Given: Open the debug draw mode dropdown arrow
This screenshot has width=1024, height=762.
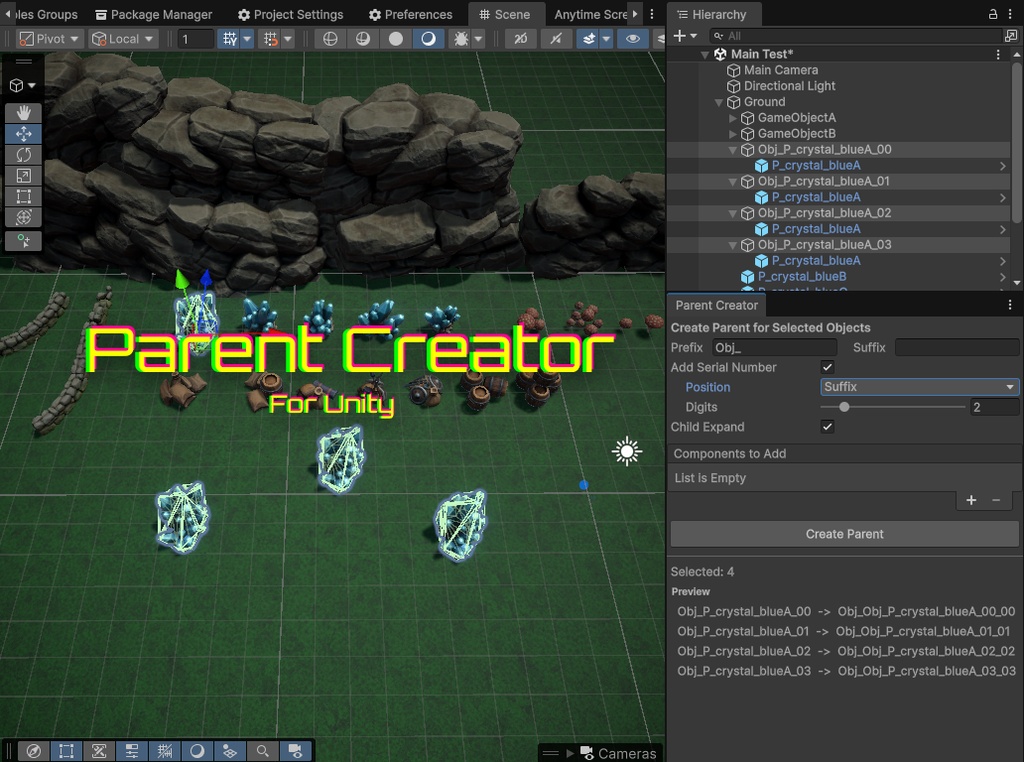Looking at the screenshot, I should tap(478, 39).
